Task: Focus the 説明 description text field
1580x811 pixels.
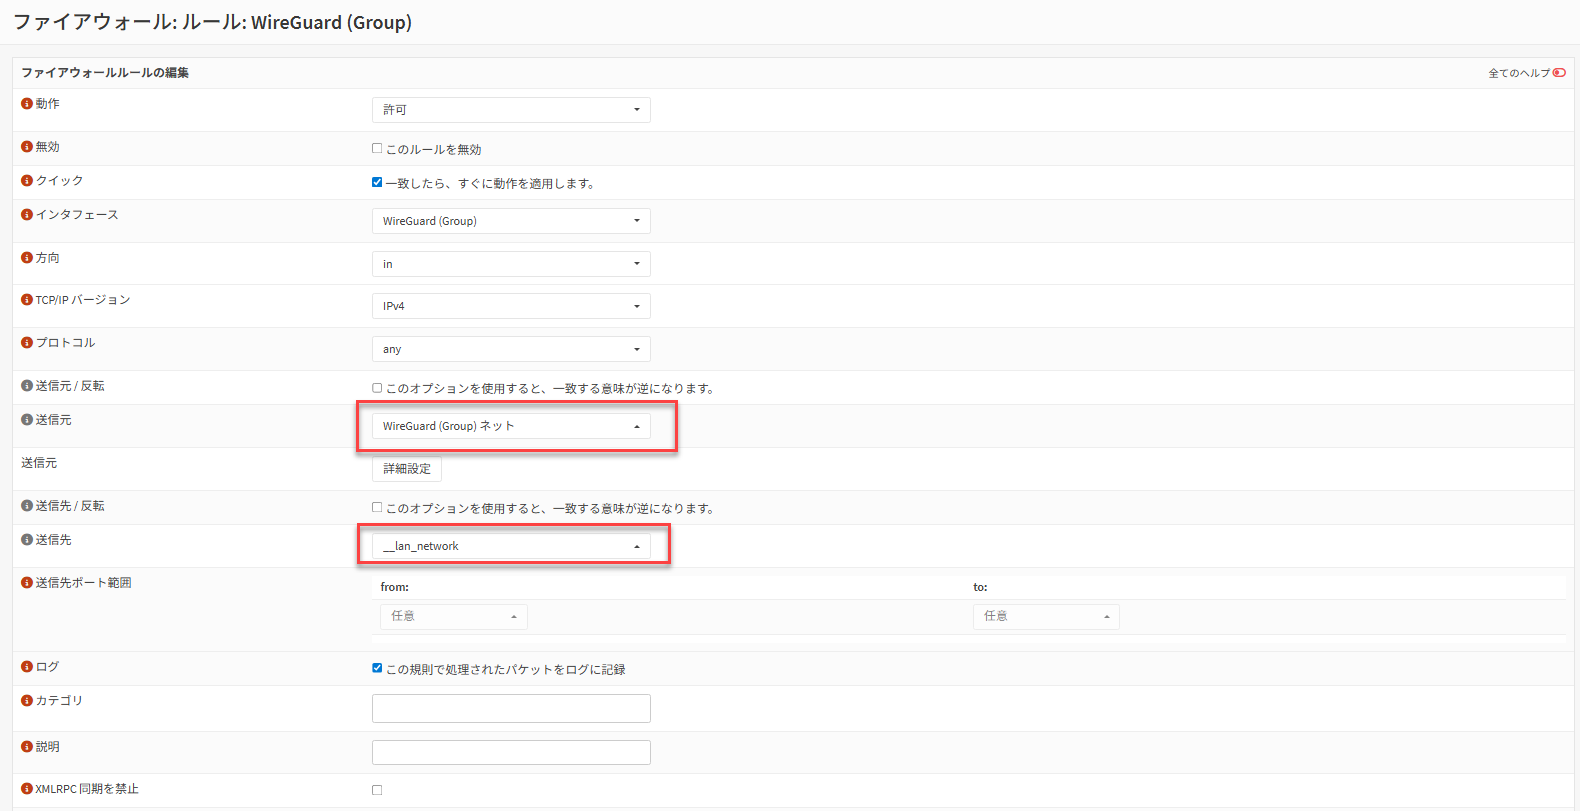Action: click(x=511, y=752)
